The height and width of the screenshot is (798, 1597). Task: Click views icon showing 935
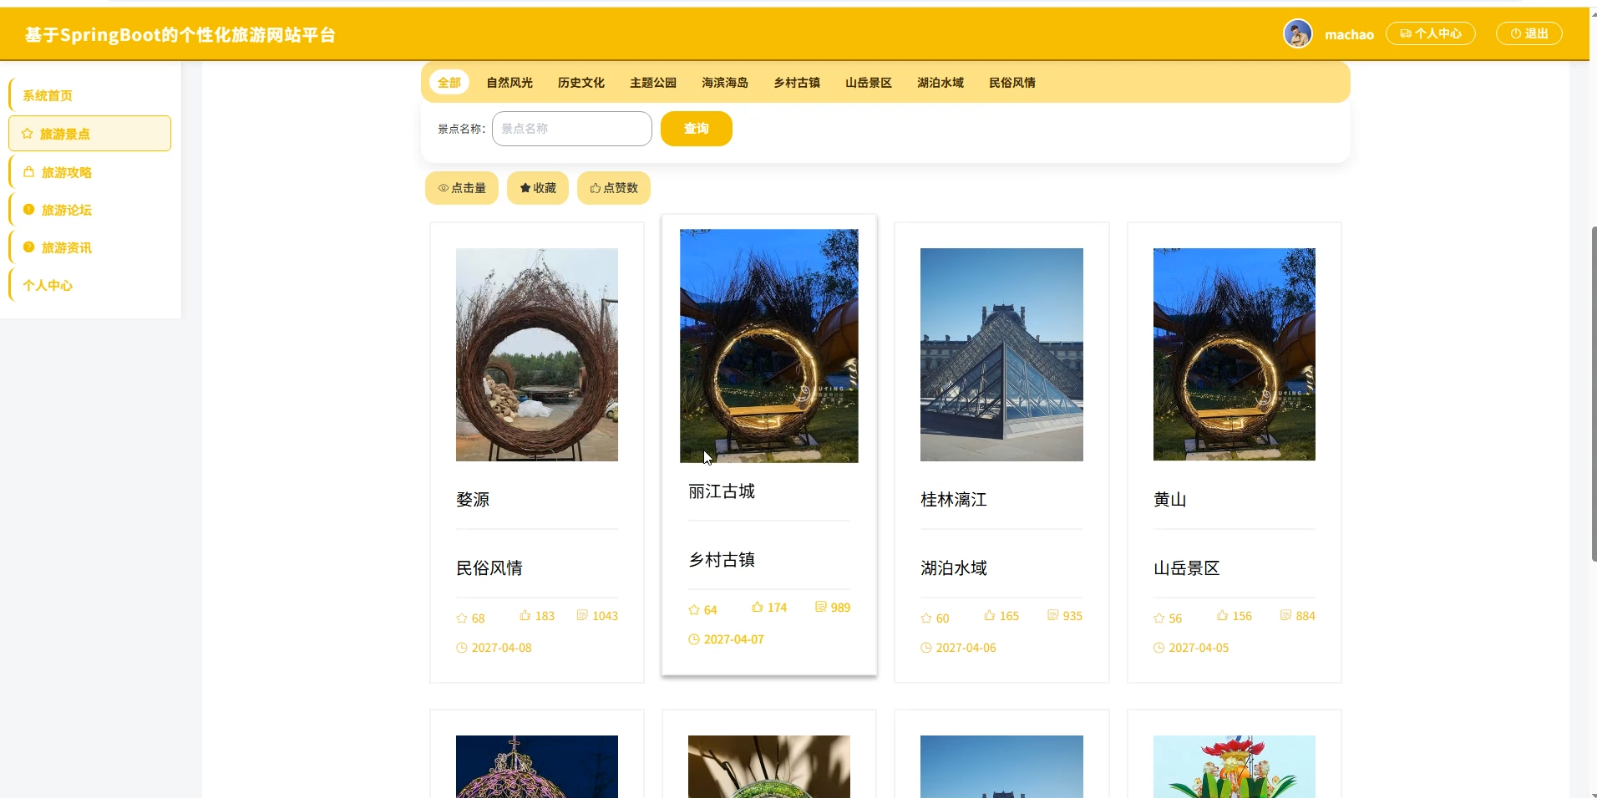point(1053,615)
